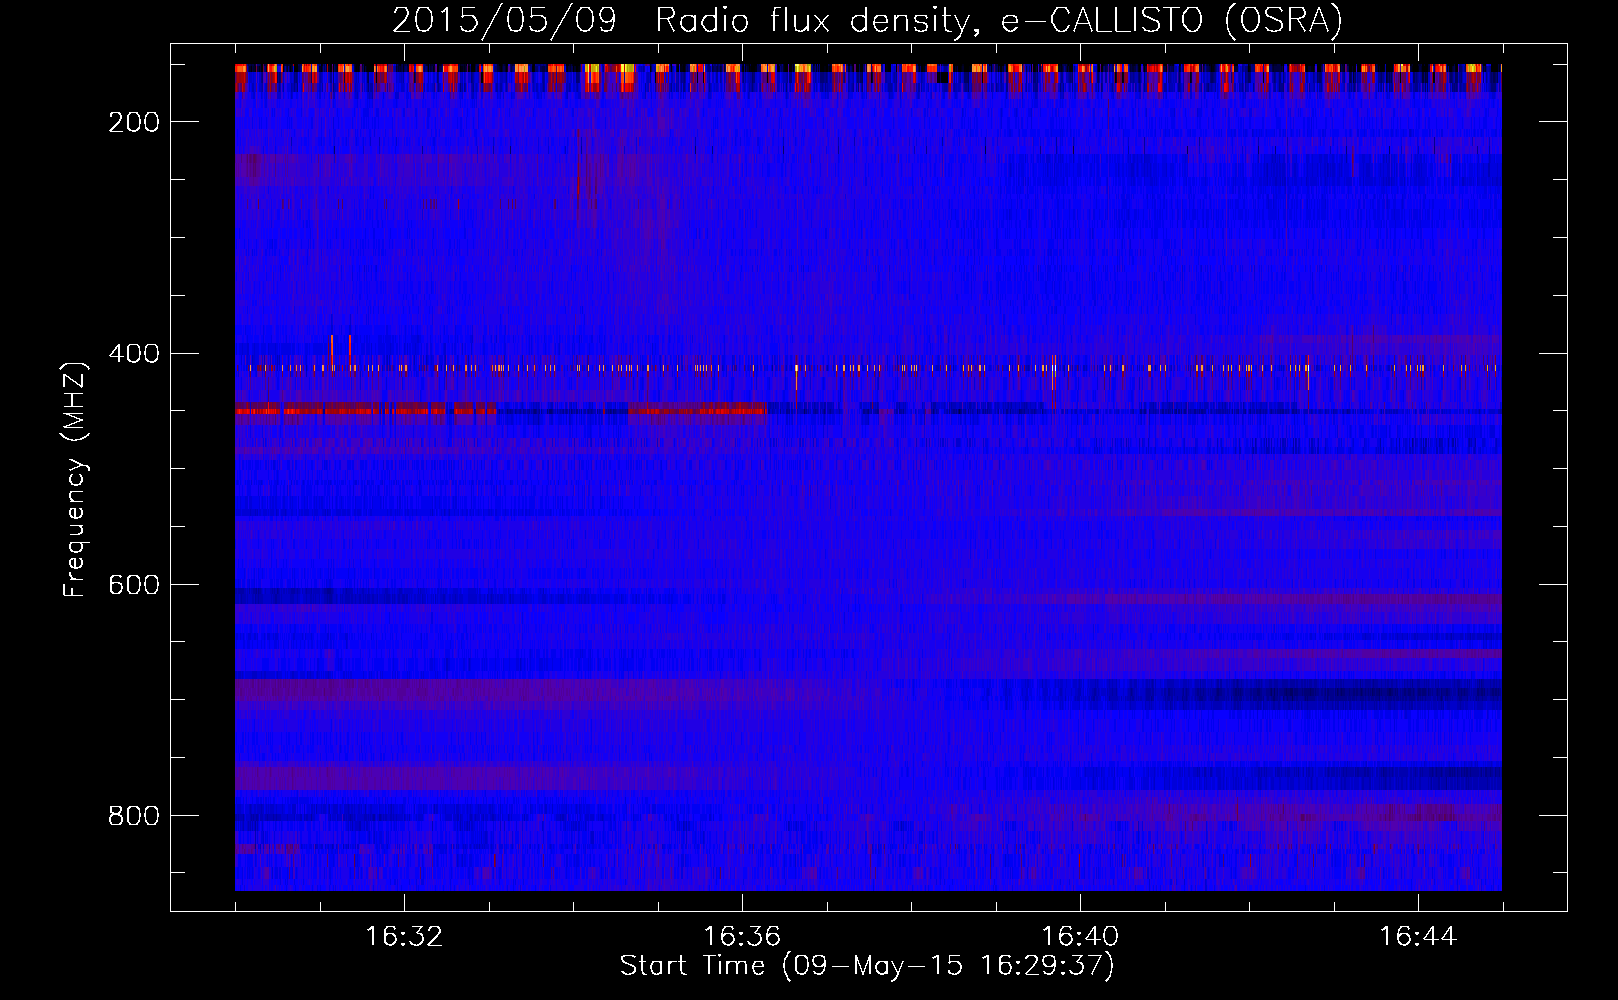Click the 600 frequency tick label
1618x1000 pixels.
134,585
